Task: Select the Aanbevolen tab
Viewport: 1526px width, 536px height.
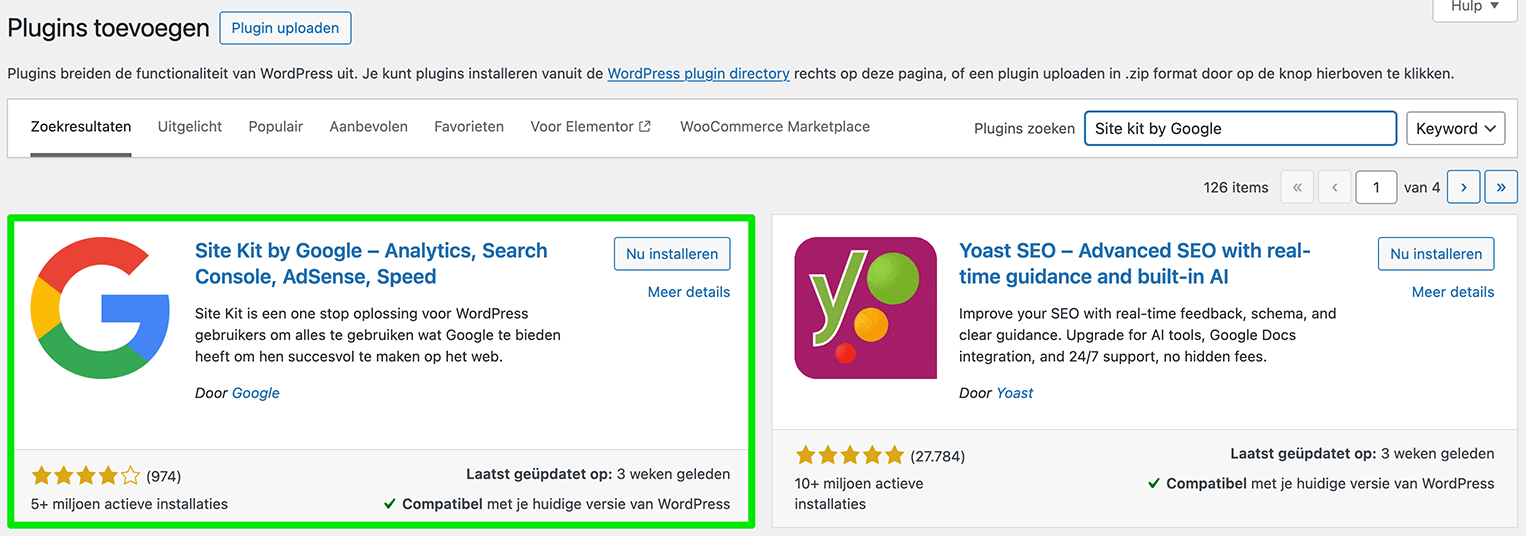Action: pos(368,127)
